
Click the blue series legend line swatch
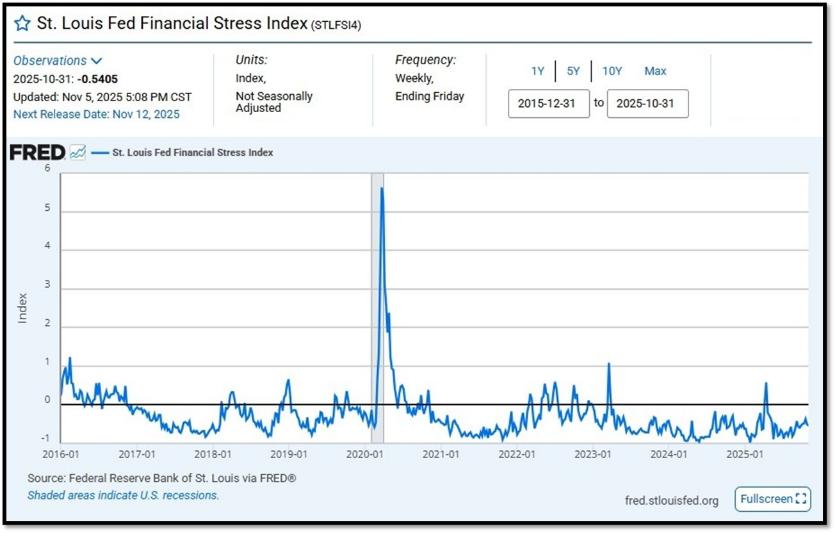tap(100, 153)
